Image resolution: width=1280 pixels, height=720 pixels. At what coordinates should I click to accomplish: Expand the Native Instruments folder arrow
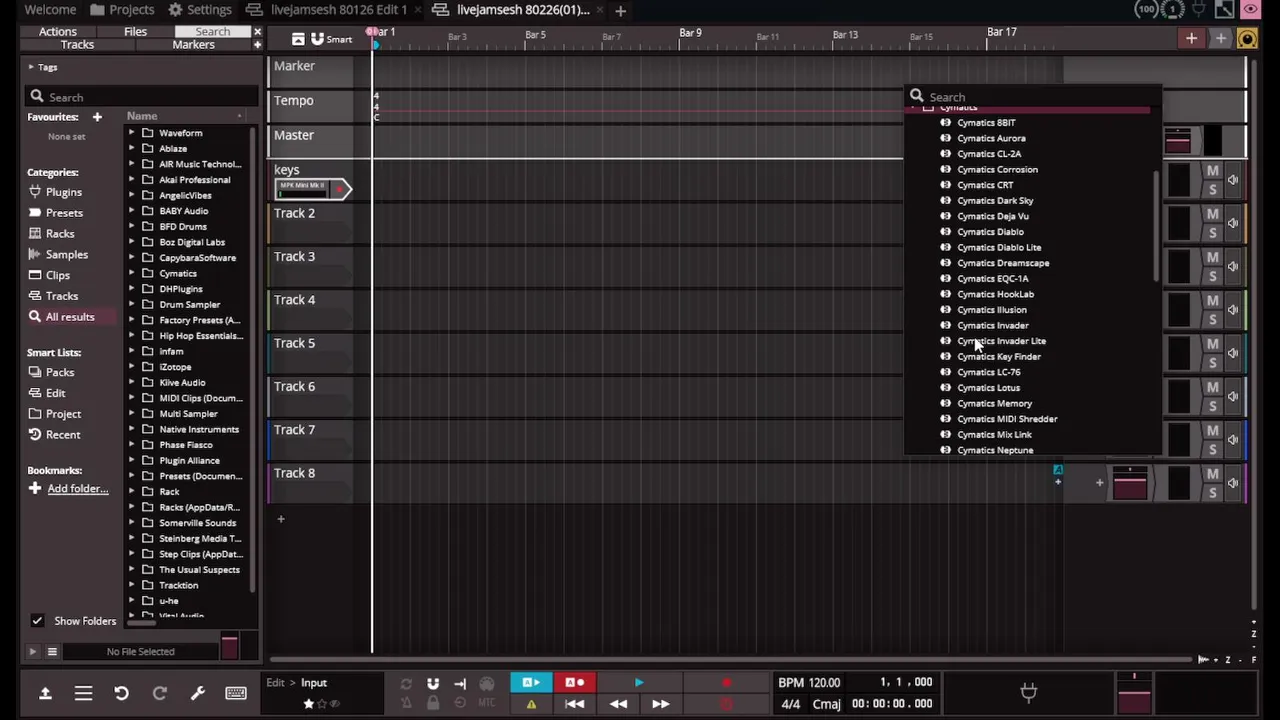pos(132,429)
